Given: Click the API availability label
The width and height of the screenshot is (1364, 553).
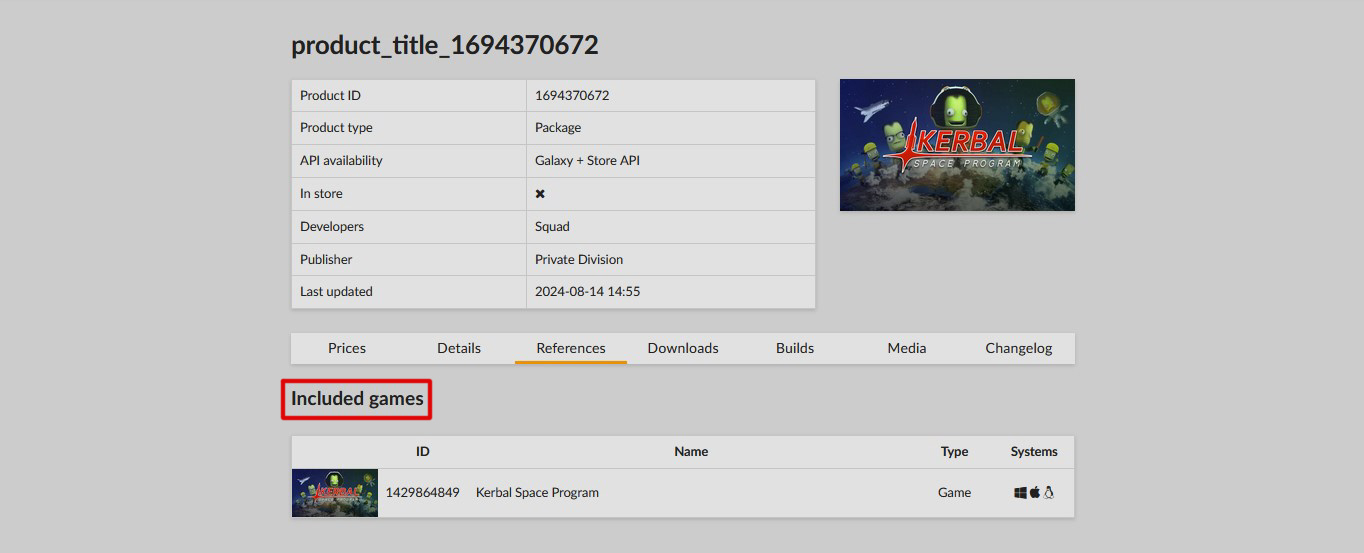Looking at the screenshot, I should tap(341, 160).
